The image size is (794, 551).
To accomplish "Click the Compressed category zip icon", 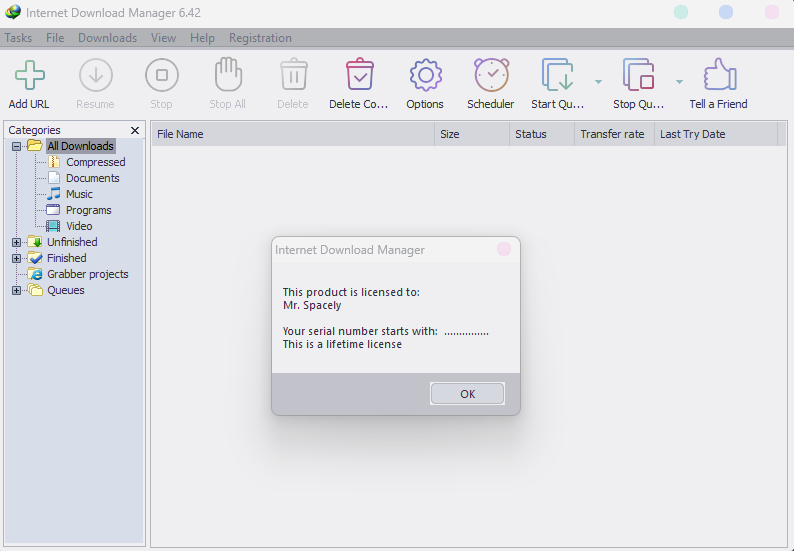I will (54, 162).
